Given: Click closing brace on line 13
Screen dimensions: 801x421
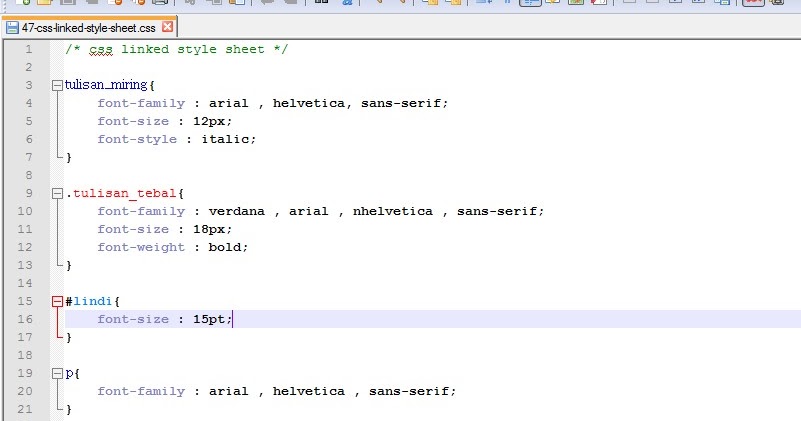Looking at the screenshot, I should pyautogui.click(x=69, y=266).
